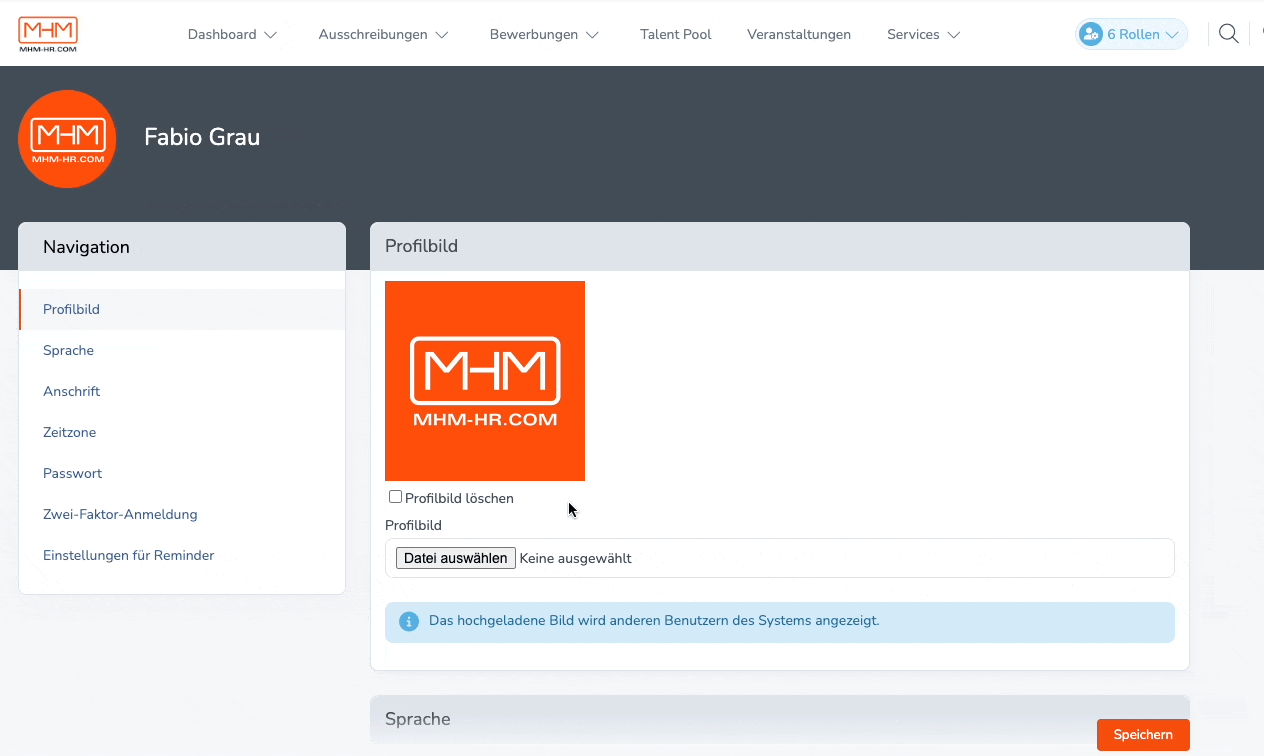Image resolution: width=1264 pixels, height=756 pixels.
Task: Expand the Services menu
Action: (923, 34)
